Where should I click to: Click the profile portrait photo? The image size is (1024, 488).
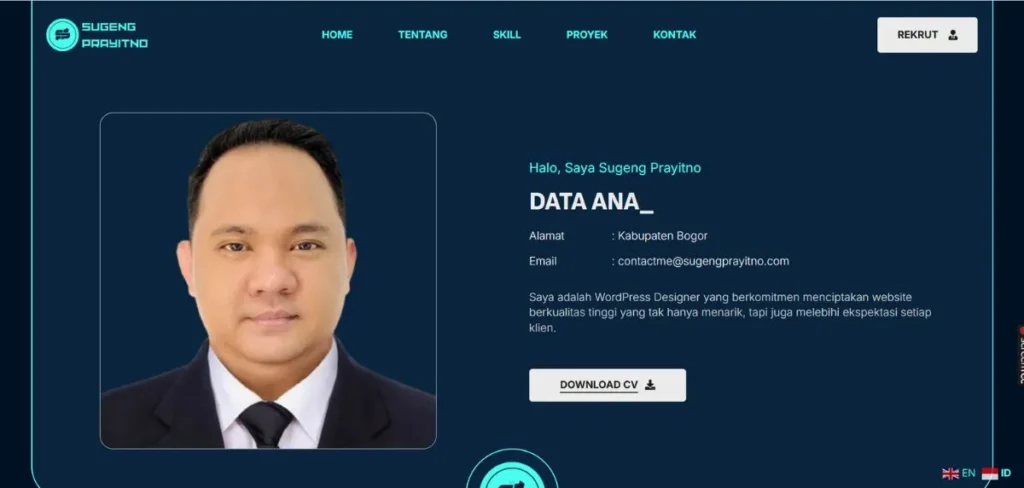tap(268, 281)
